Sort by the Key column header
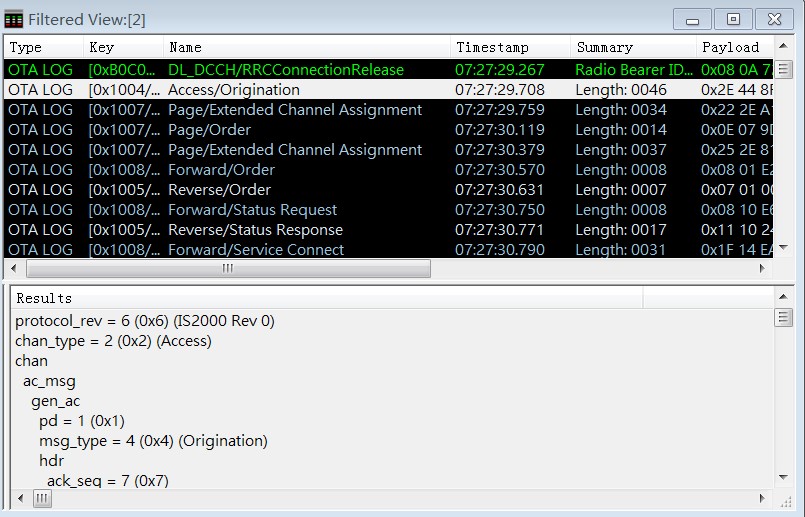Viewport: 805px width, 517px height. point(123,47)
